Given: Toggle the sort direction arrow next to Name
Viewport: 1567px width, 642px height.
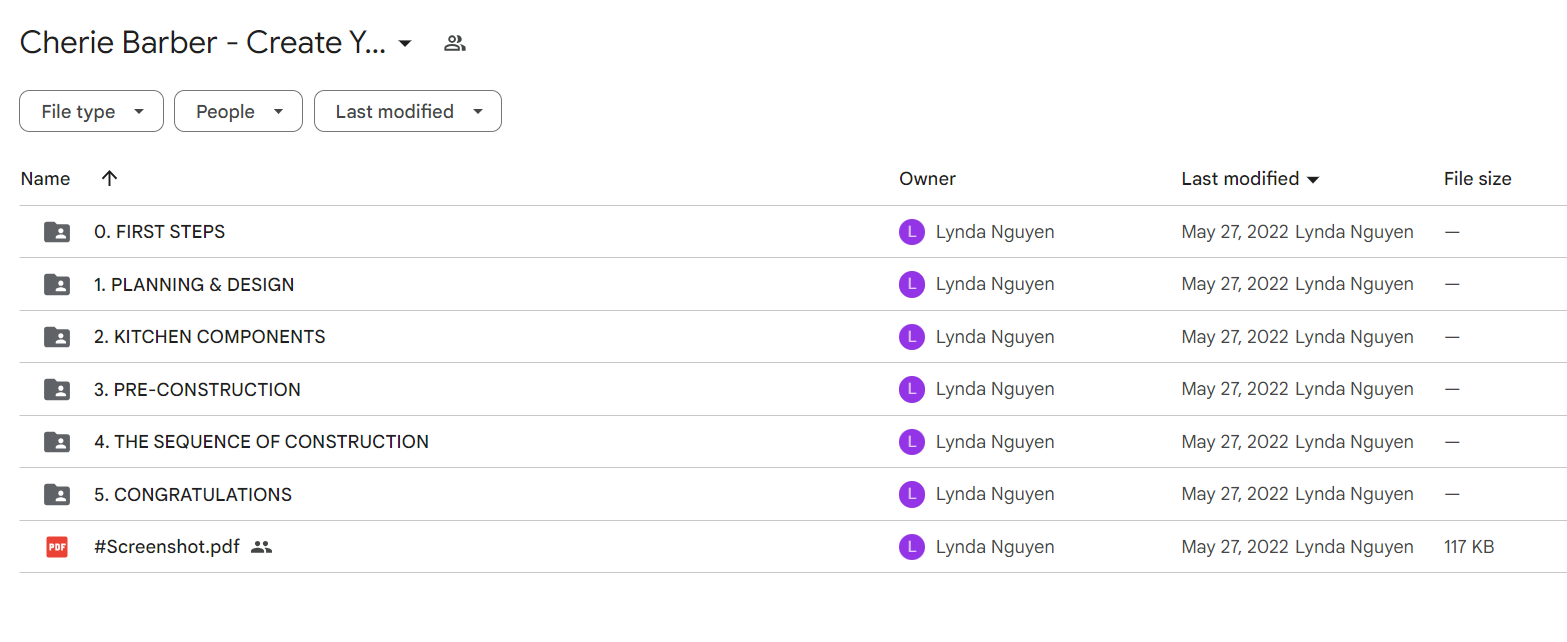Looking at the screenshot, I should tap(110, 178).
